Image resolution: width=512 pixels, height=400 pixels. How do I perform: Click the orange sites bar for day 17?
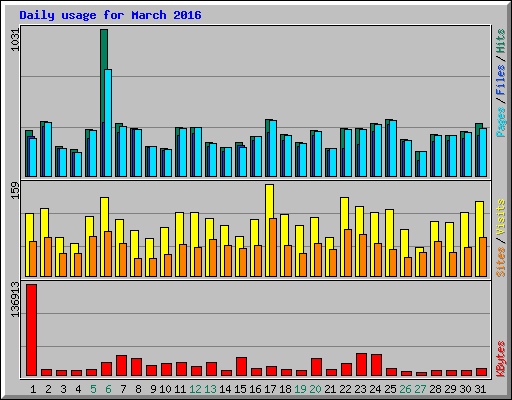click(273, 247)
